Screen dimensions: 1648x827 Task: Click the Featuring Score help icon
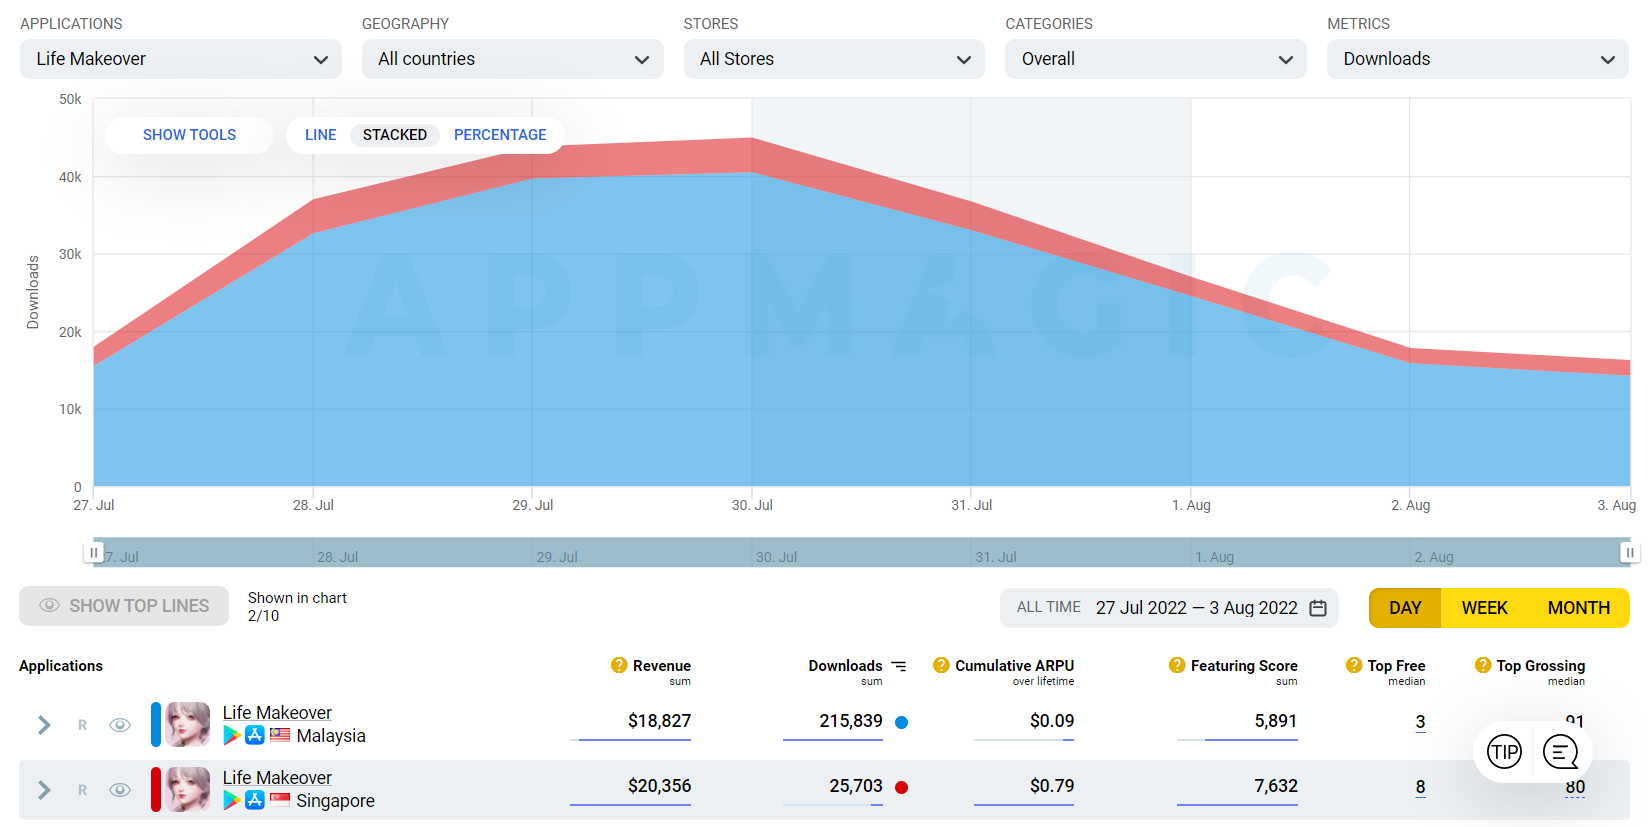pos(1177,666)
